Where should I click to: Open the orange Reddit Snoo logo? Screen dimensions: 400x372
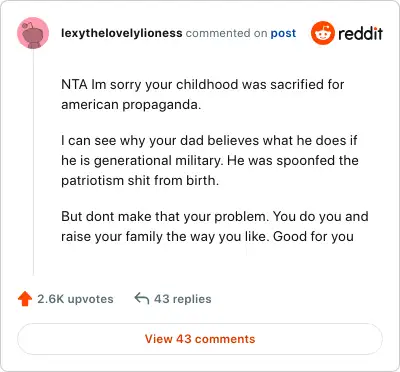[x=322, y=33]
